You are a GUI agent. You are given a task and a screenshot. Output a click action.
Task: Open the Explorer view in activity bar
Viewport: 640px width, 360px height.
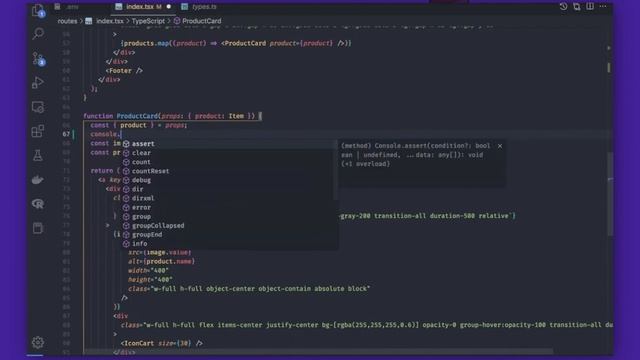(x=38, y=11)
